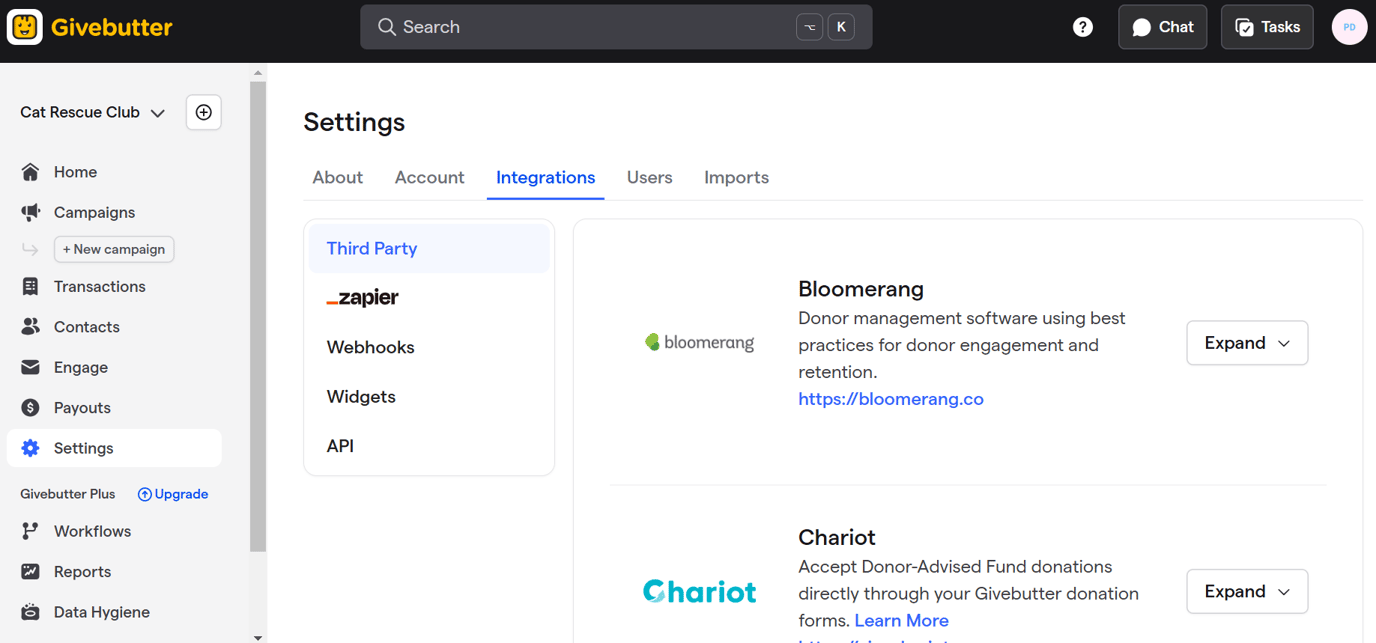Open the bloomerang.co link

coord(890,399)
